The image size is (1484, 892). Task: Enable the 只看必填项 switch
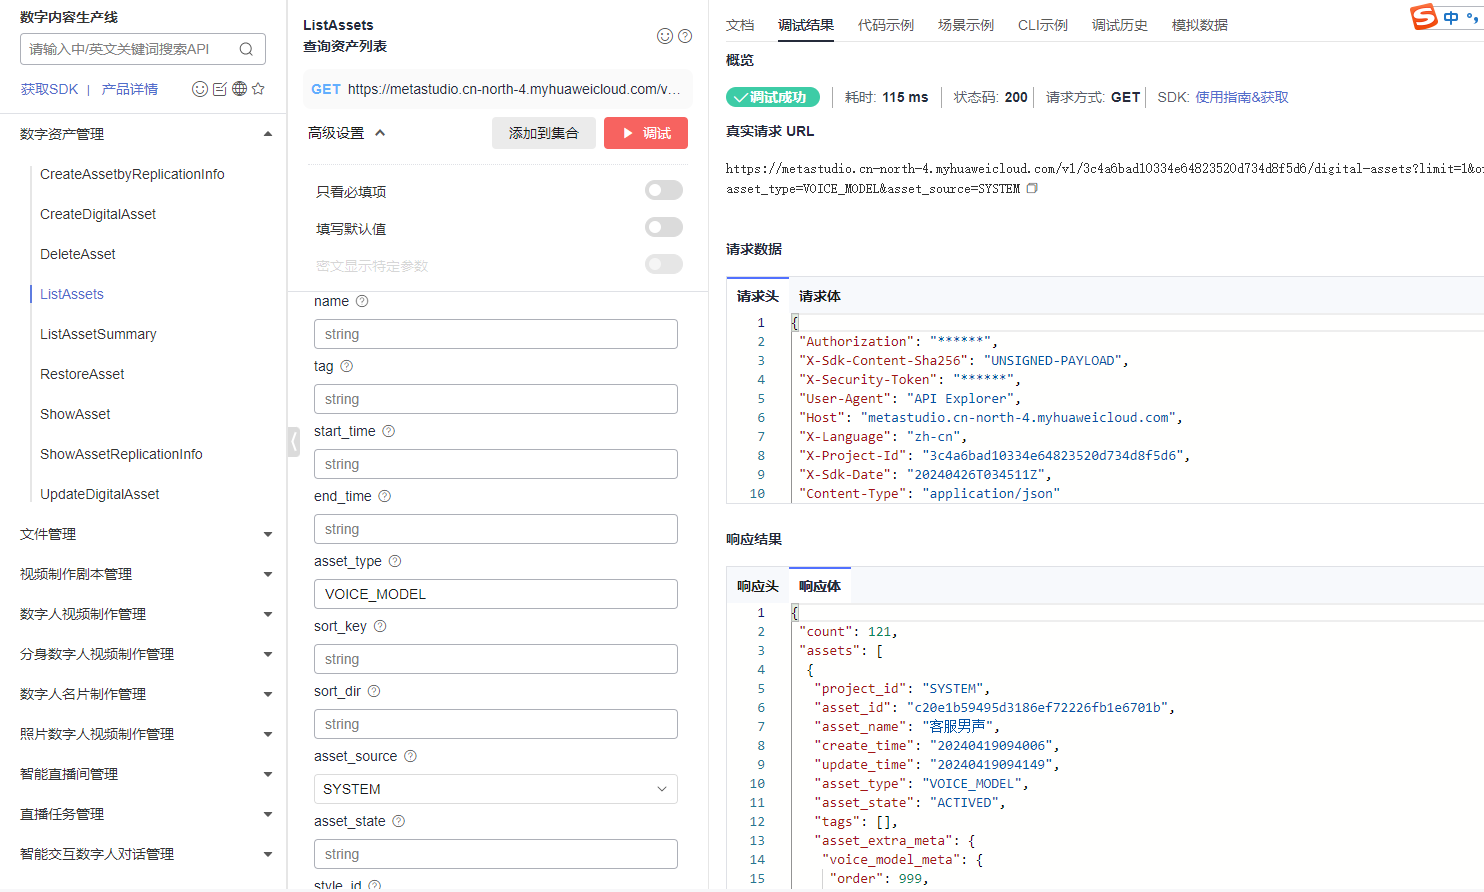click(x=663, y=190)
